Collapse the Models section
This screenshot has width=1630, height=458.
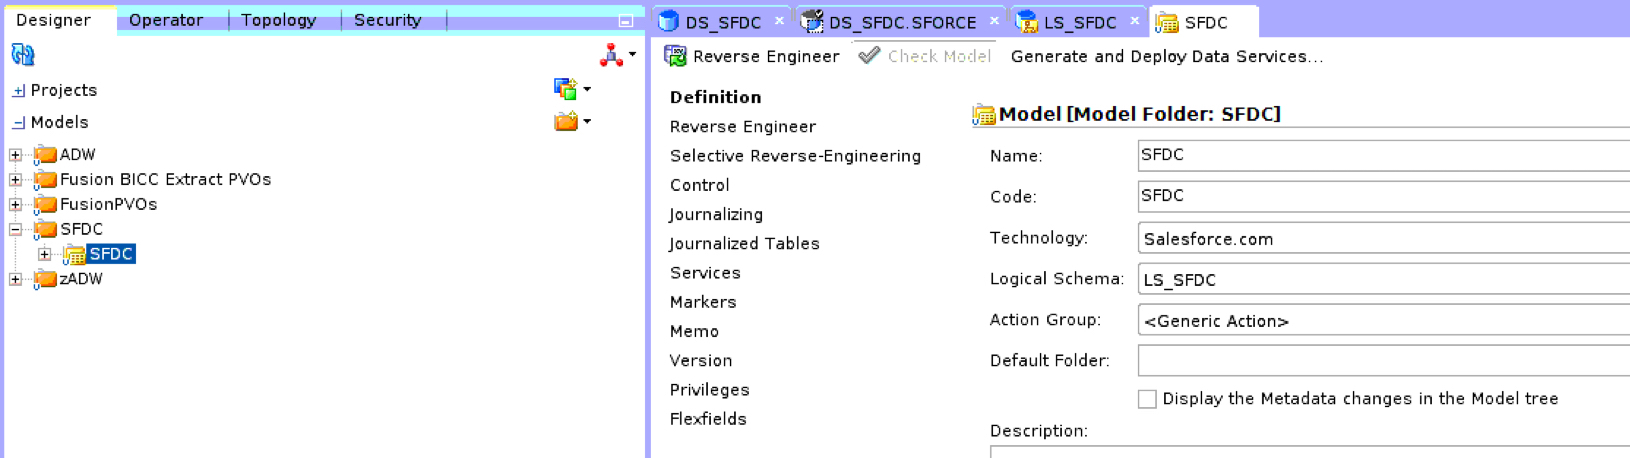click(18, 123)
